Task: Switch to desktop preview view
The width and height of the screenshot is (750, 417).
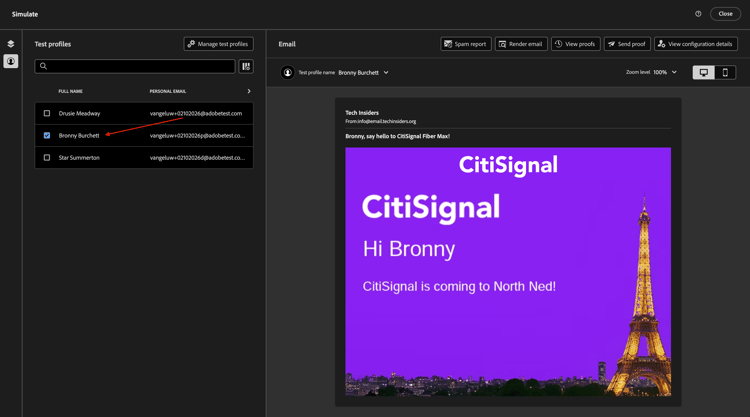Action: click(x=704, y=73)
